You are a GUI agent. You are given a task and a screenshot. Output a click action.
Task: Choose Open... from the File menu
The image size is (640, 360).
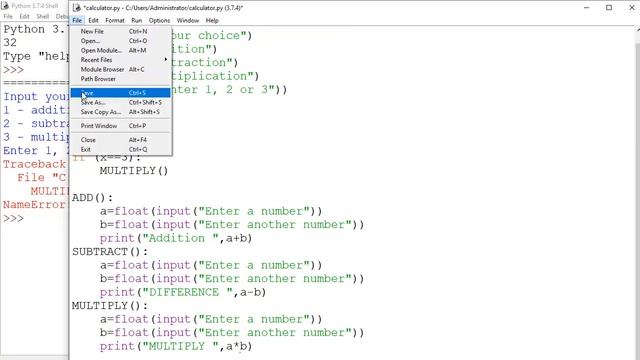click(120, 41)
